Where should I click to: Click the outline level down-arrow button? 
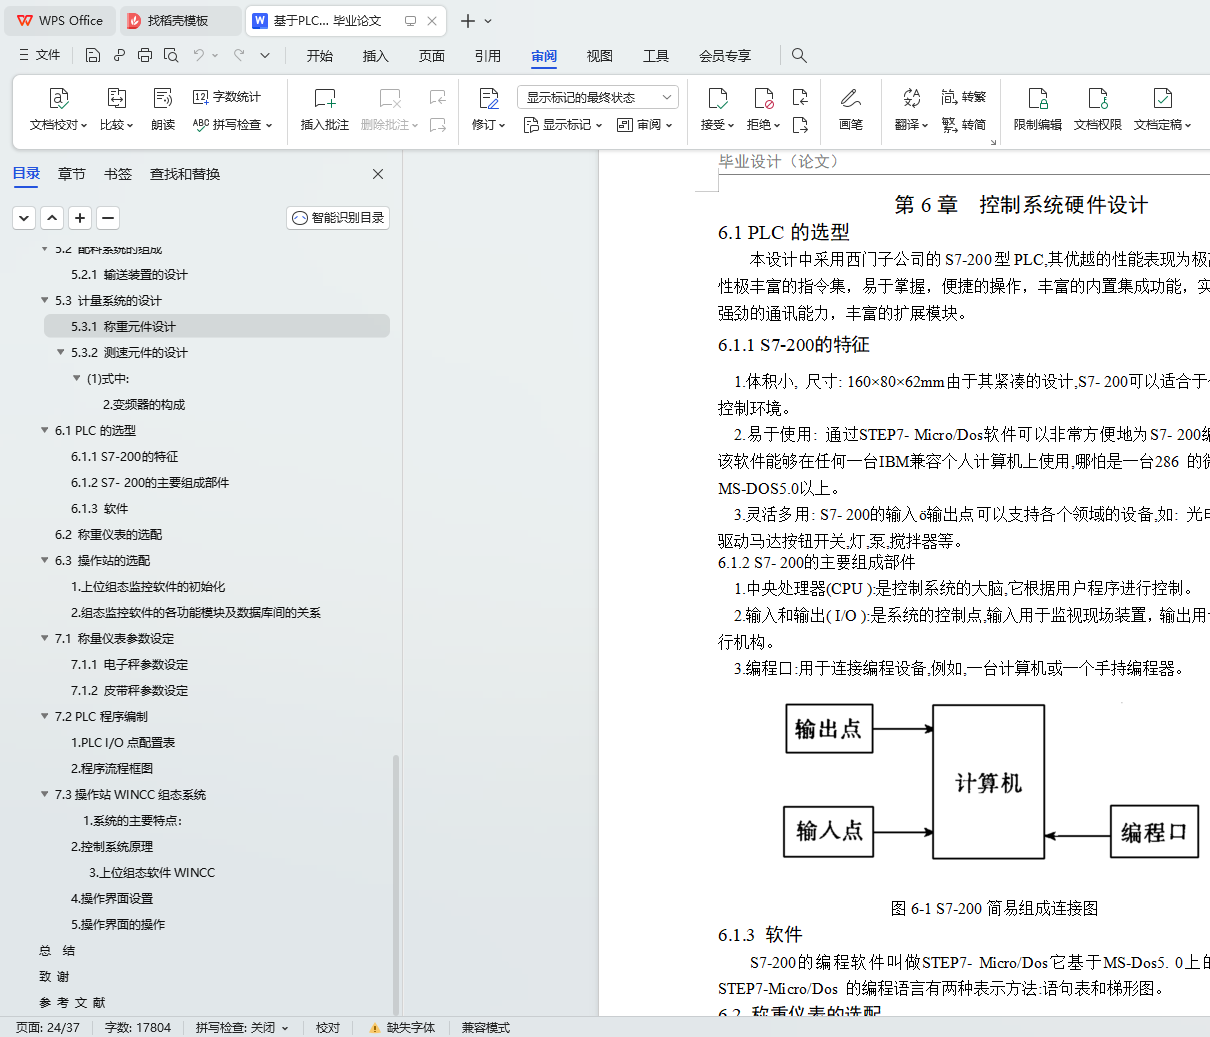click(24, 217)
